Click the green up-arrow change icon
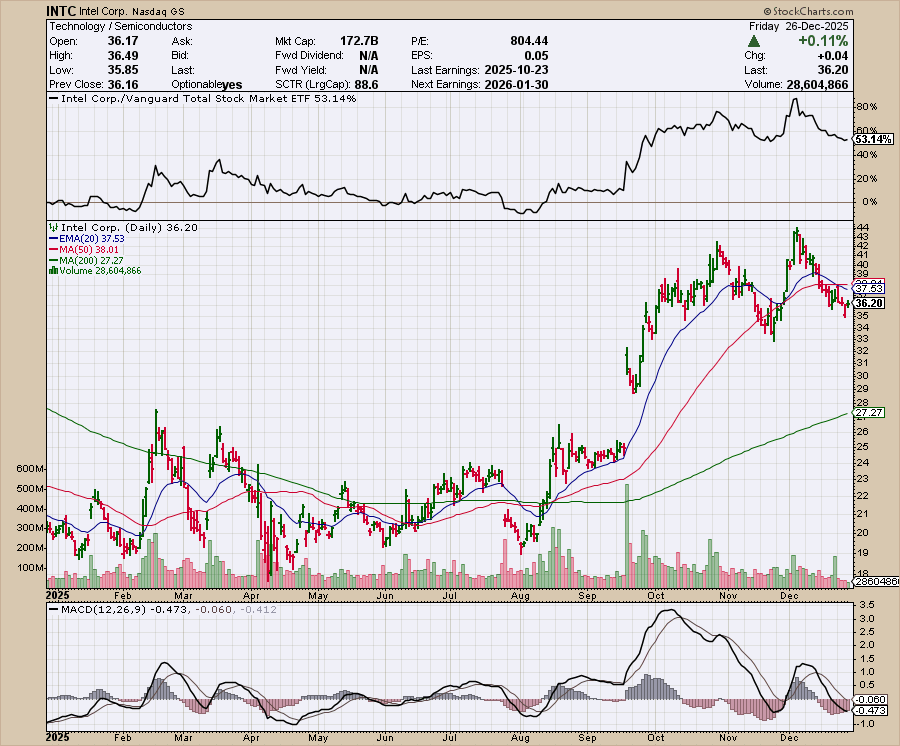The height and width of the screenshot is (746, 900). 754,41
